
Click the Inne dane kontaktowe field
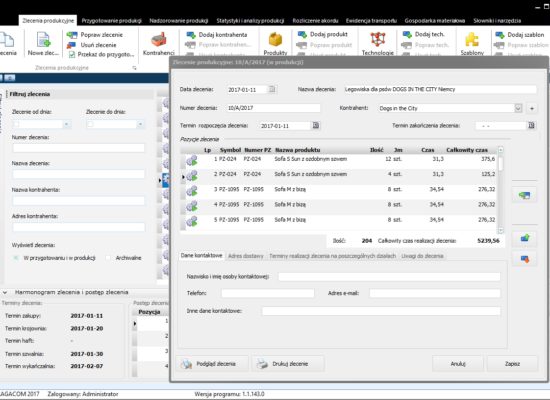point(381,311)
